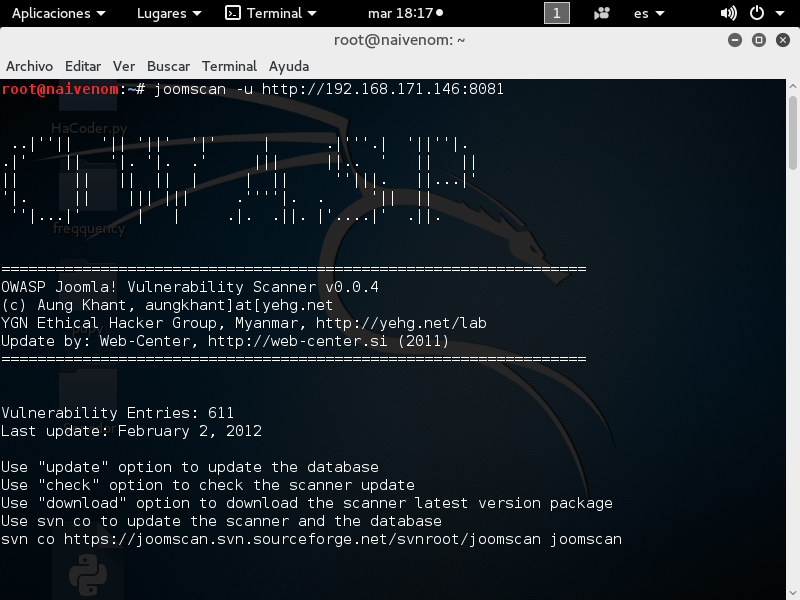The height and width of the screenshot is (600, 800).
Task: Close the terminal window
Action: pyautogui.click(x=783, y=40)
